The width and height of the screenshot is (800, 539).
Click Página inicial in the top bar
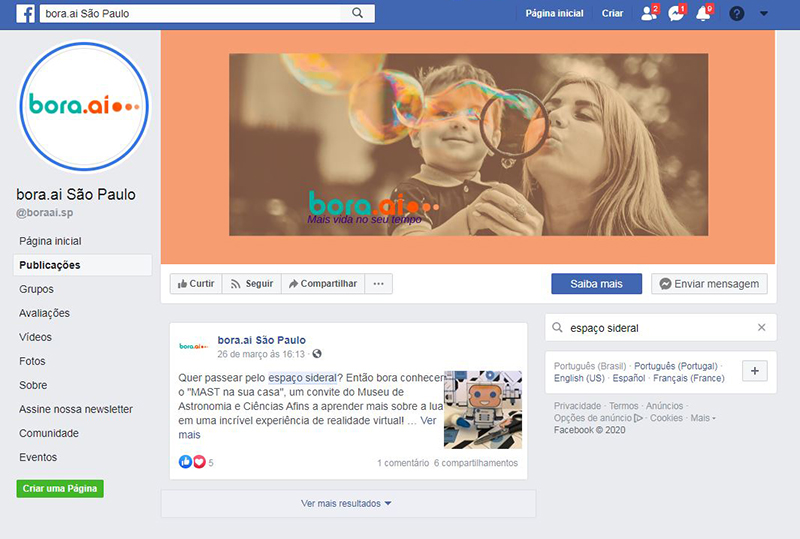tap(555, 13)
